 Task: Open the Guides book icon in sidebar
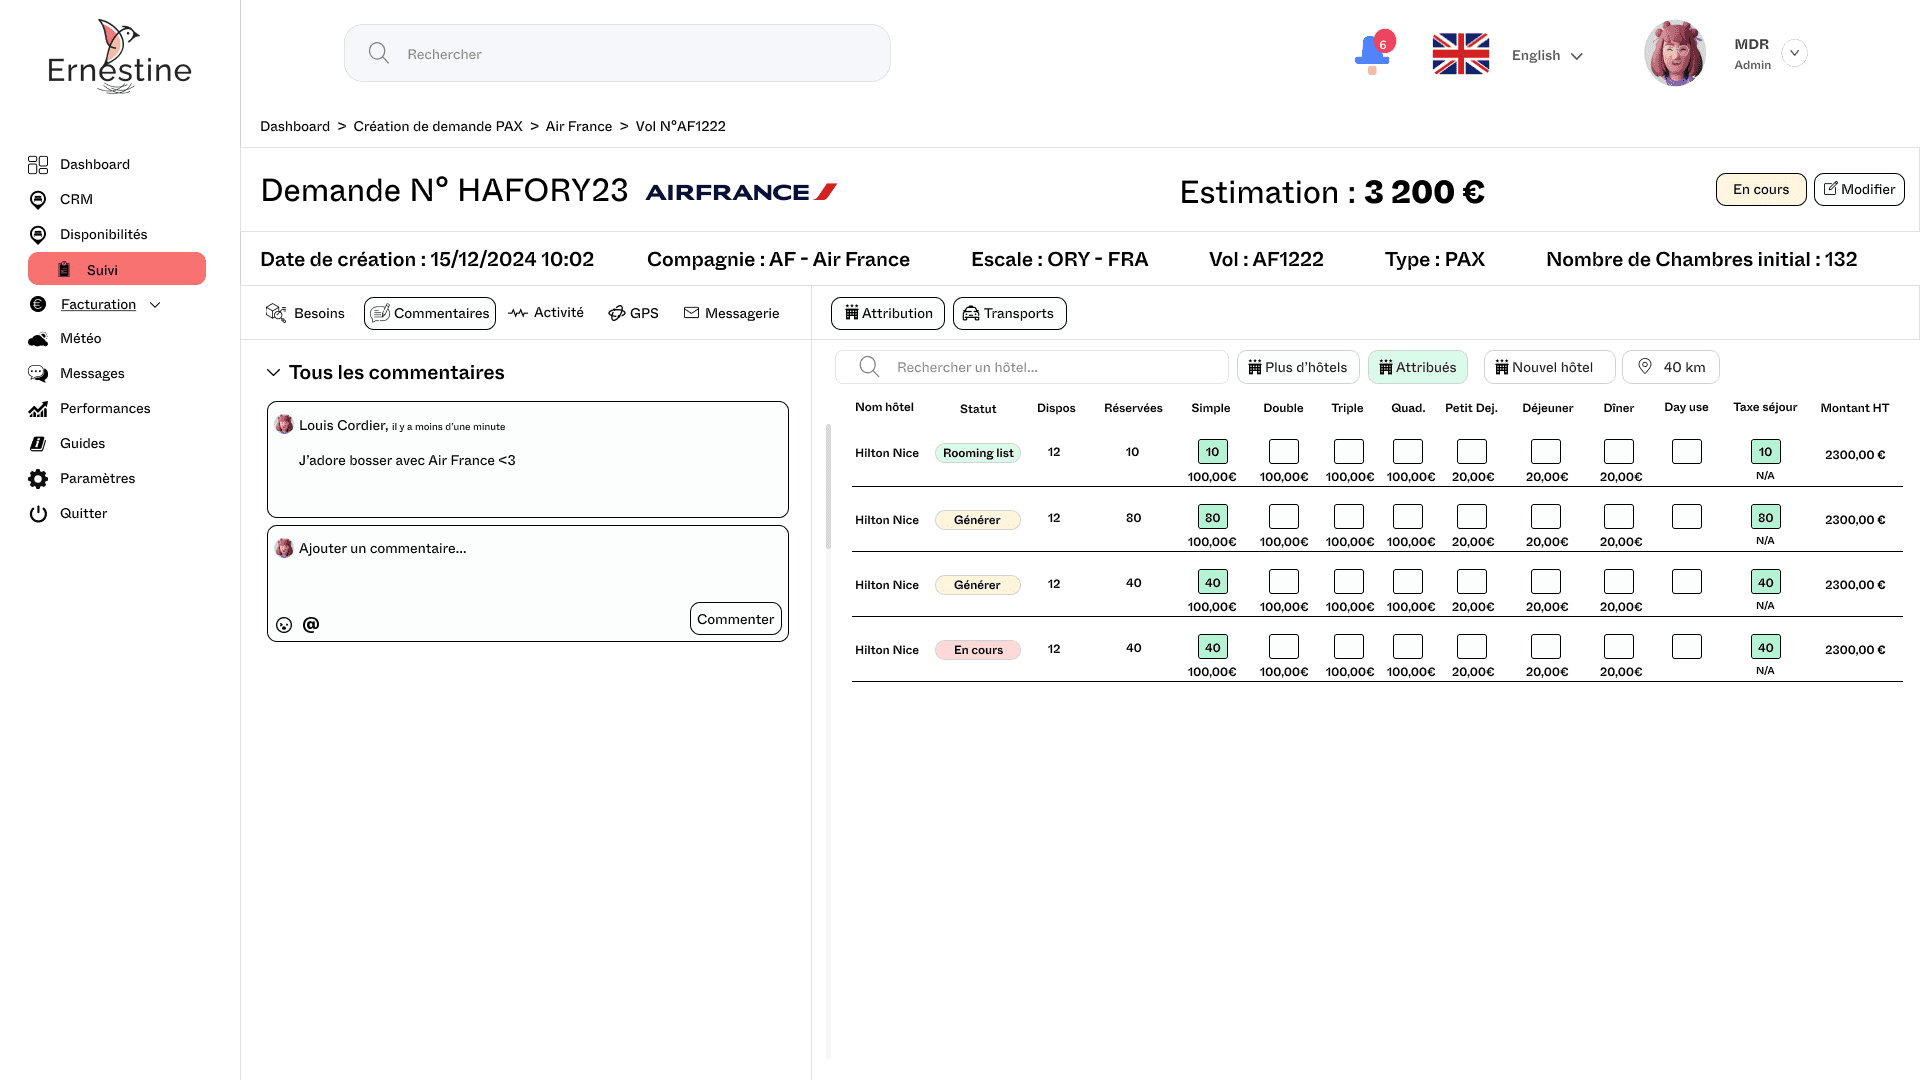[x=38, y=444]
